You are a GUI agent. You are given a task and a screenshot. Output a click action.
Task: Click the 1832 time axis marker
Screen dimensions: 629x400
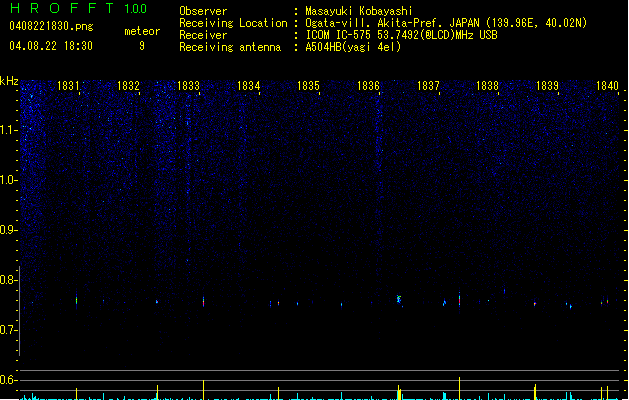(128, 86)
